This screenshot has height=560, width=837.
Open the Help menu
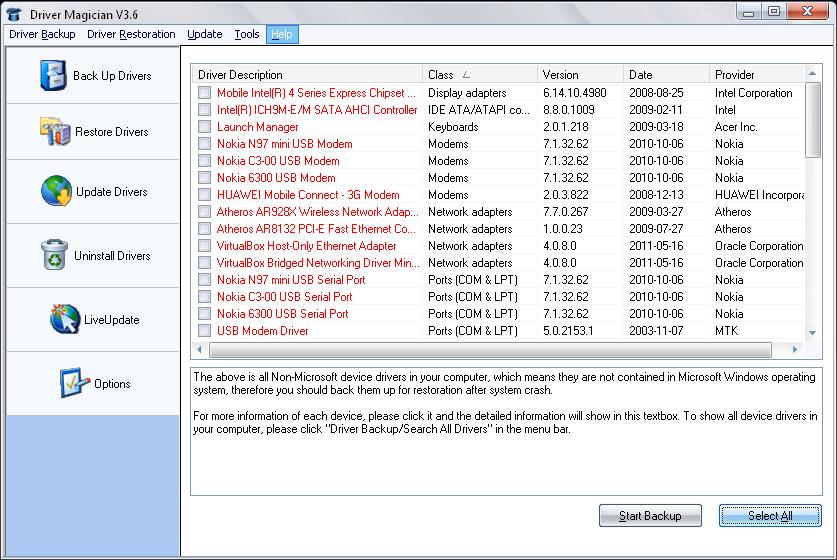[x=282, y=34]
